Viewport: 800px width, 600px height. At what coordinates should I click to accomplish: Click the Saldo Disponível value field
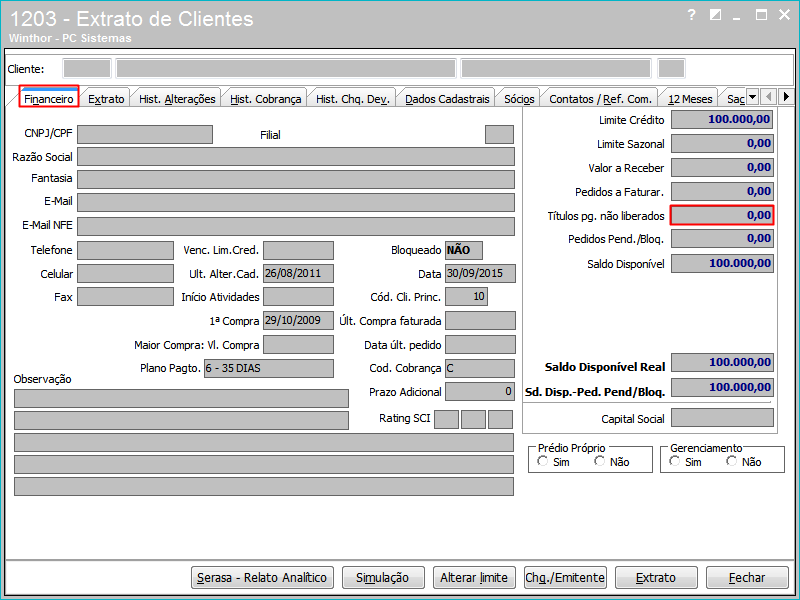(722, 263)
